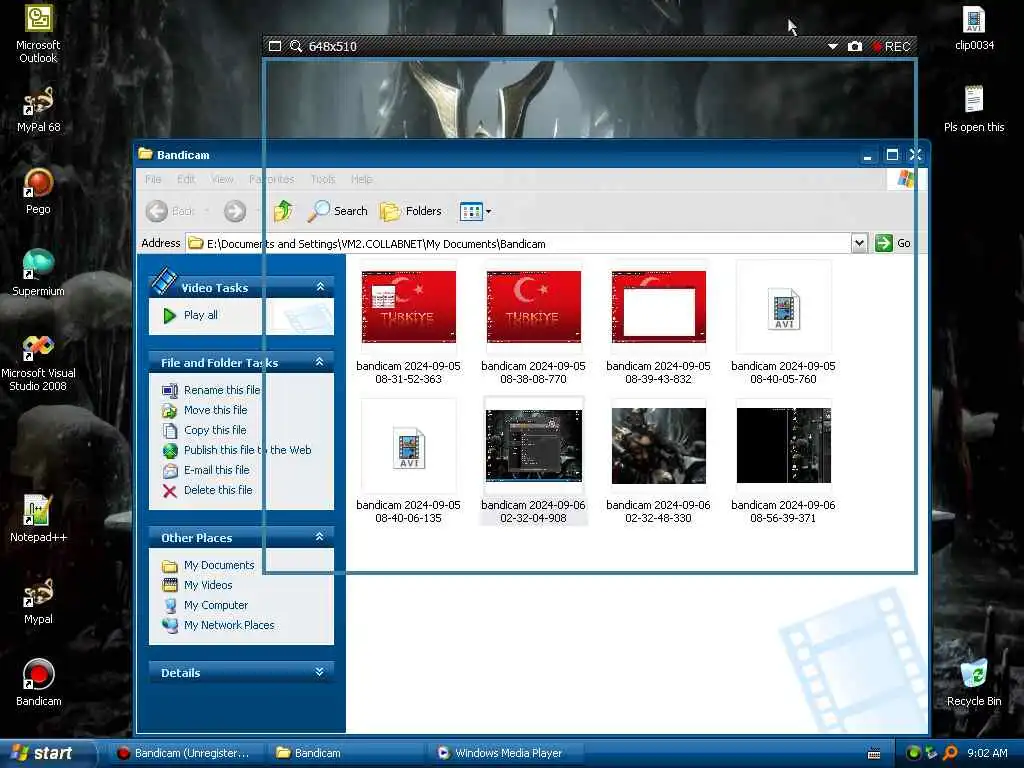
Task: Open Microsoft Visual Studio 2008 shortcut
Action: click(38, 362)
